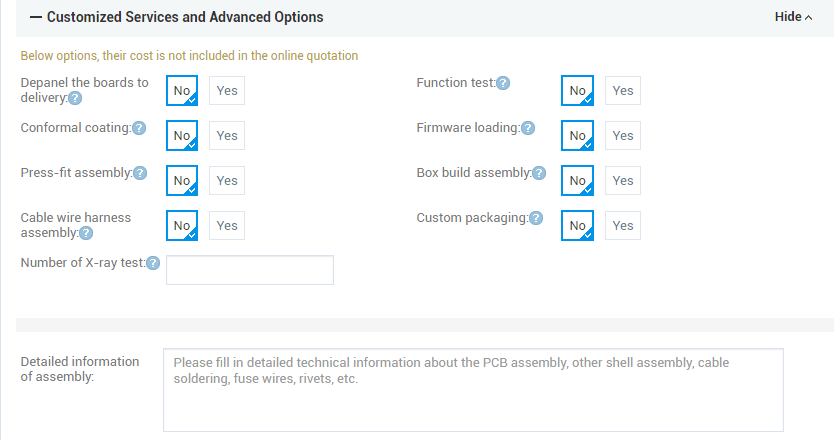Open Firmware loading help icon

click(x=528, y=128)
